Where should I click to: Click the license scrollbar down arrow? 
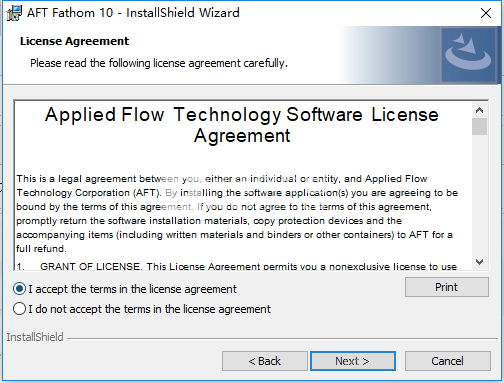(480, 262)
